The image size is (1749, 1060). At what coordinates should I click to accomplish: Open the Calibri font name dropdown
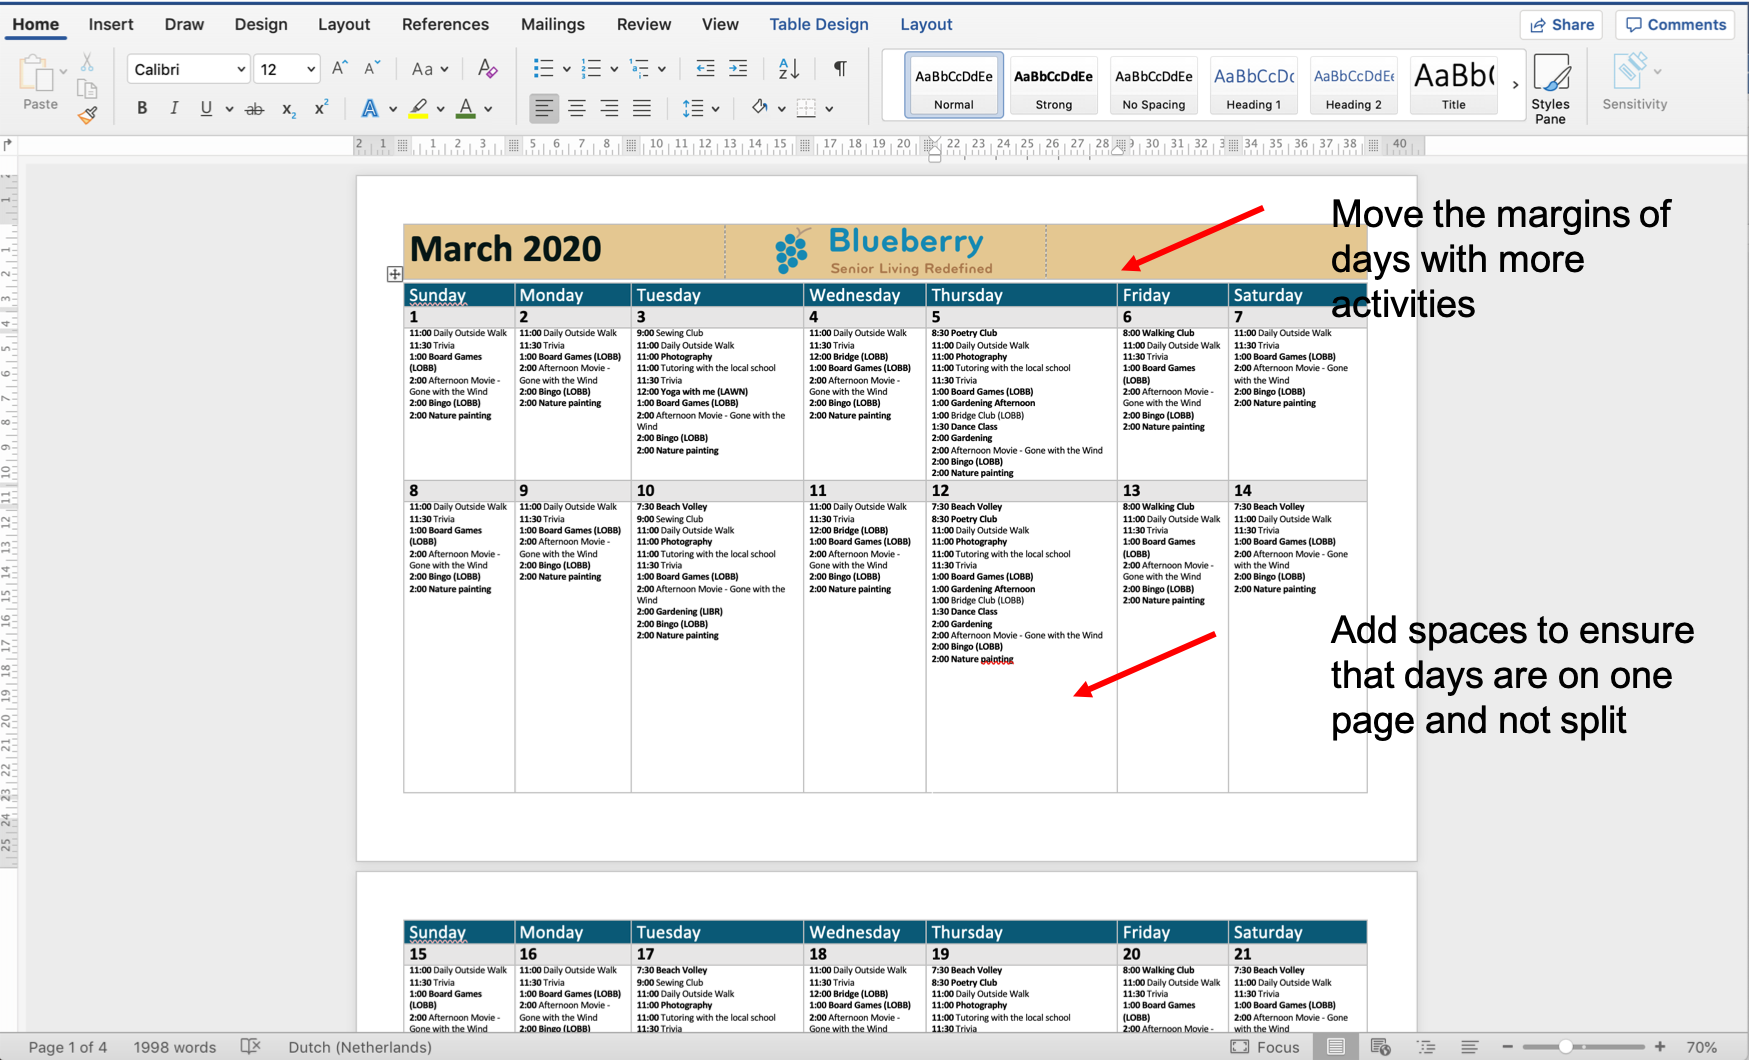[x=241, y=69]
